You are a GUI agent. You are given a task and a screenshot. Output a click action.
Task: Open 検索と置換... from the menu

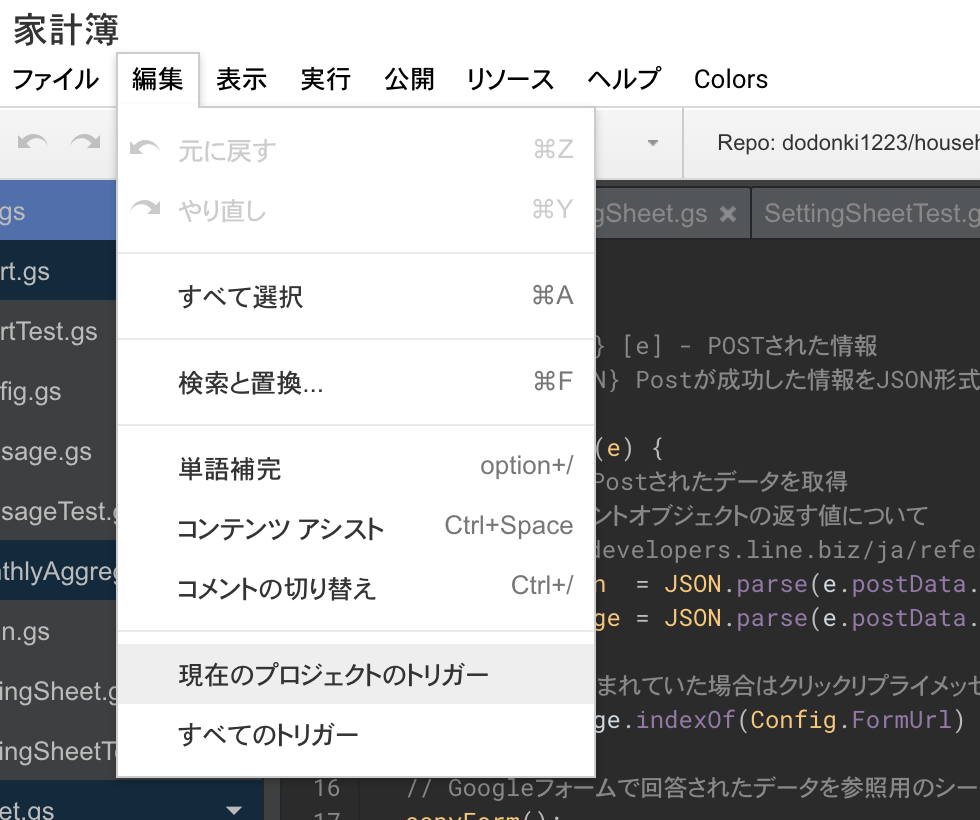[250, 383]
